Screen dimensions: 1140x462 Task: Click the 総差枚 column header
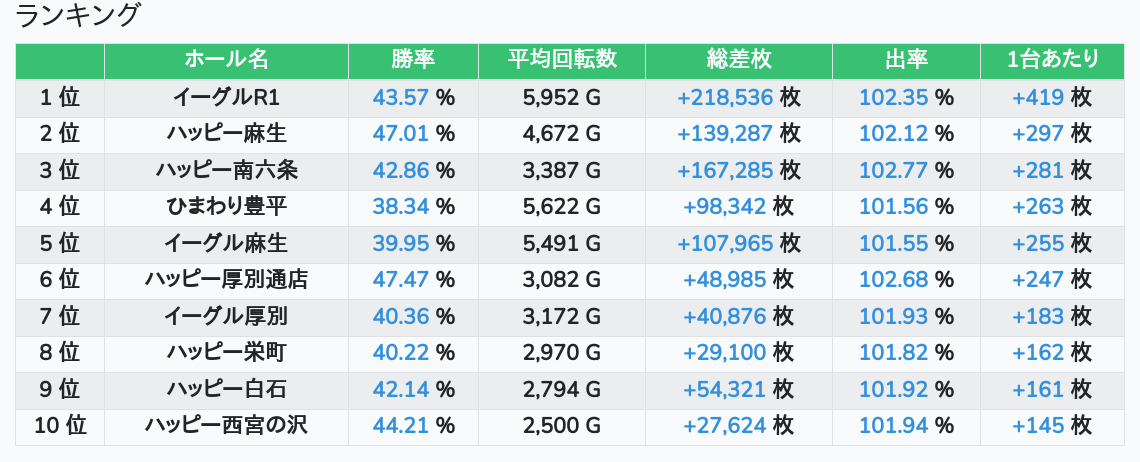pyautogui.click(x=738, y=60)
